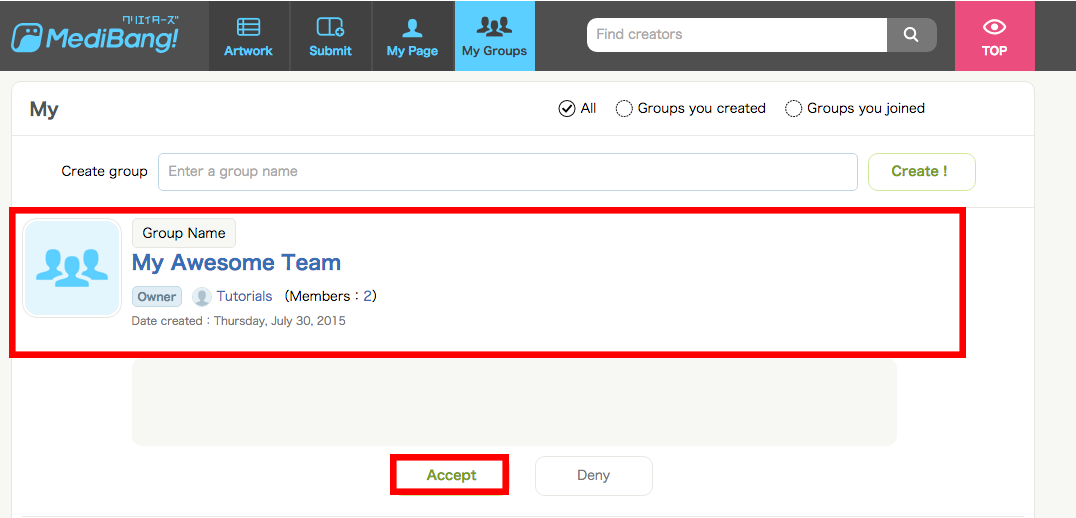Open the Submit tab
The height and width of the screenshot is (518, 1076).
(330, 36)
